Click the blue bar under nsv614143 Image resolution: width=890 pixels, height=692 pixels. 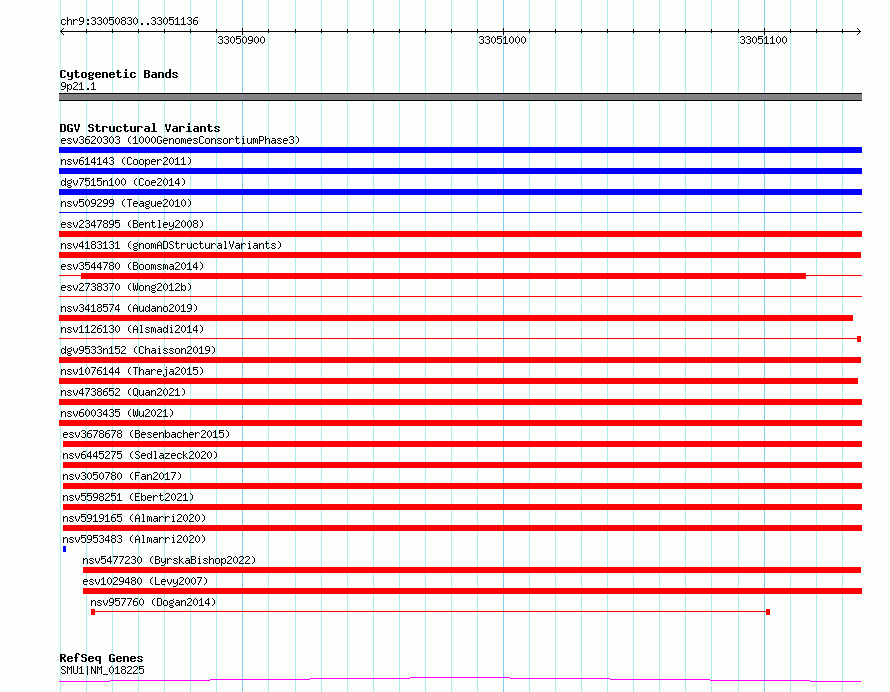(x=460, y=171)
